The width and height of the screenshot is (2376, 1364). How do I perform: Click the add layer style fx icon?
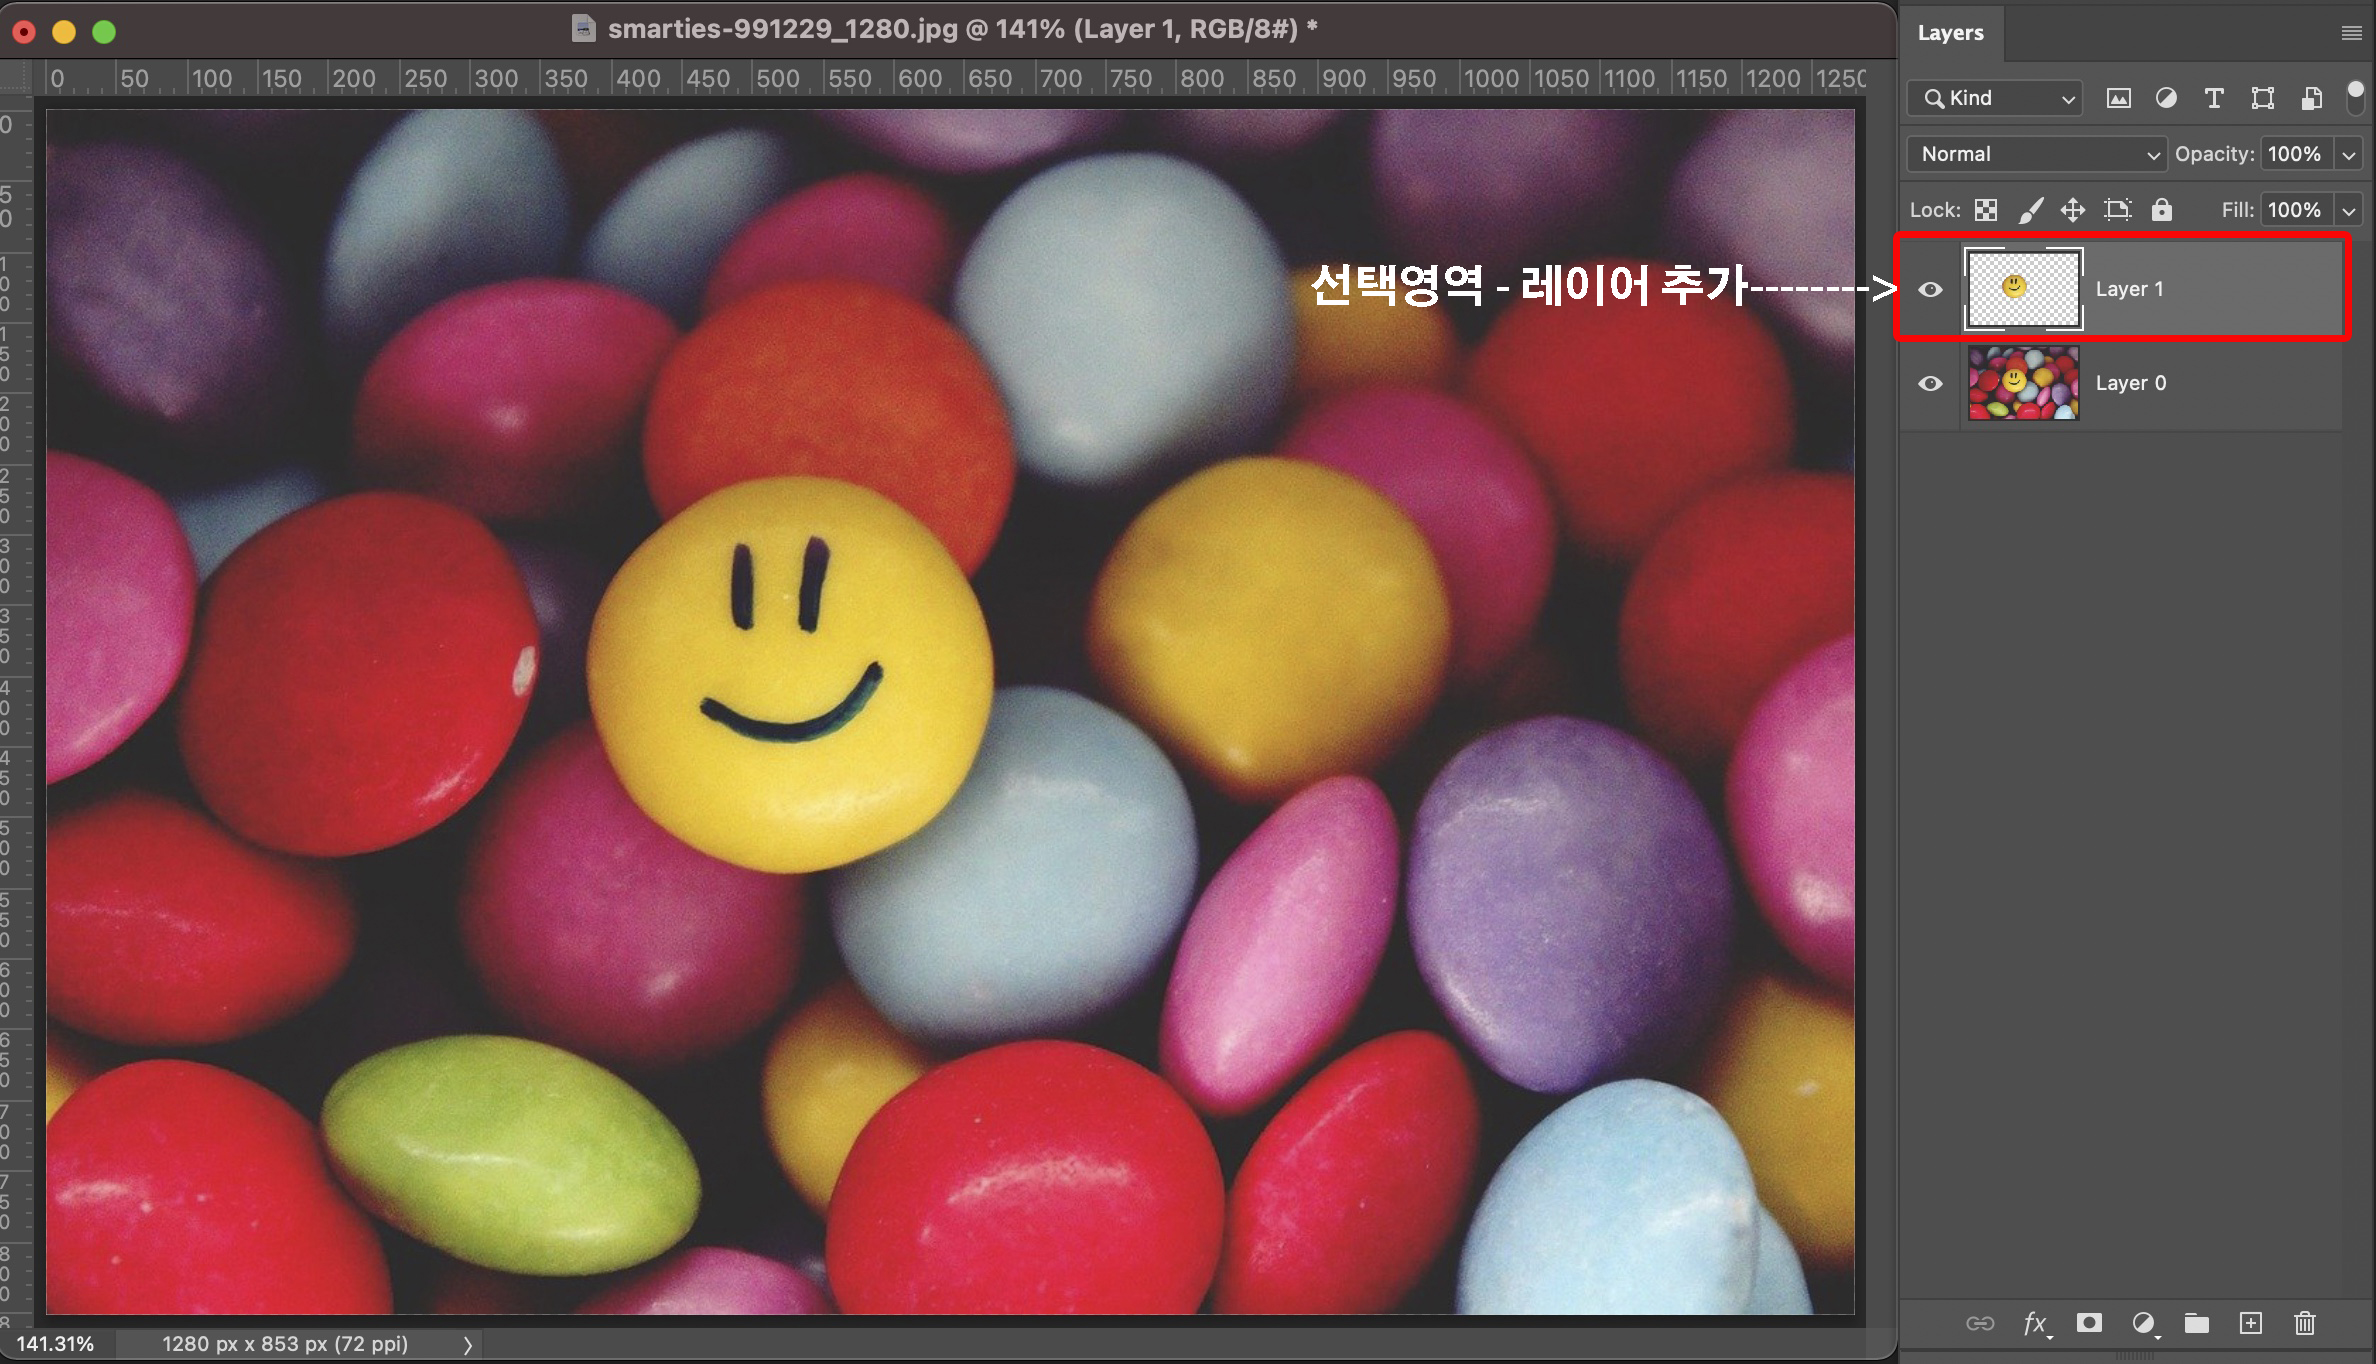tap(2034, 1324)
